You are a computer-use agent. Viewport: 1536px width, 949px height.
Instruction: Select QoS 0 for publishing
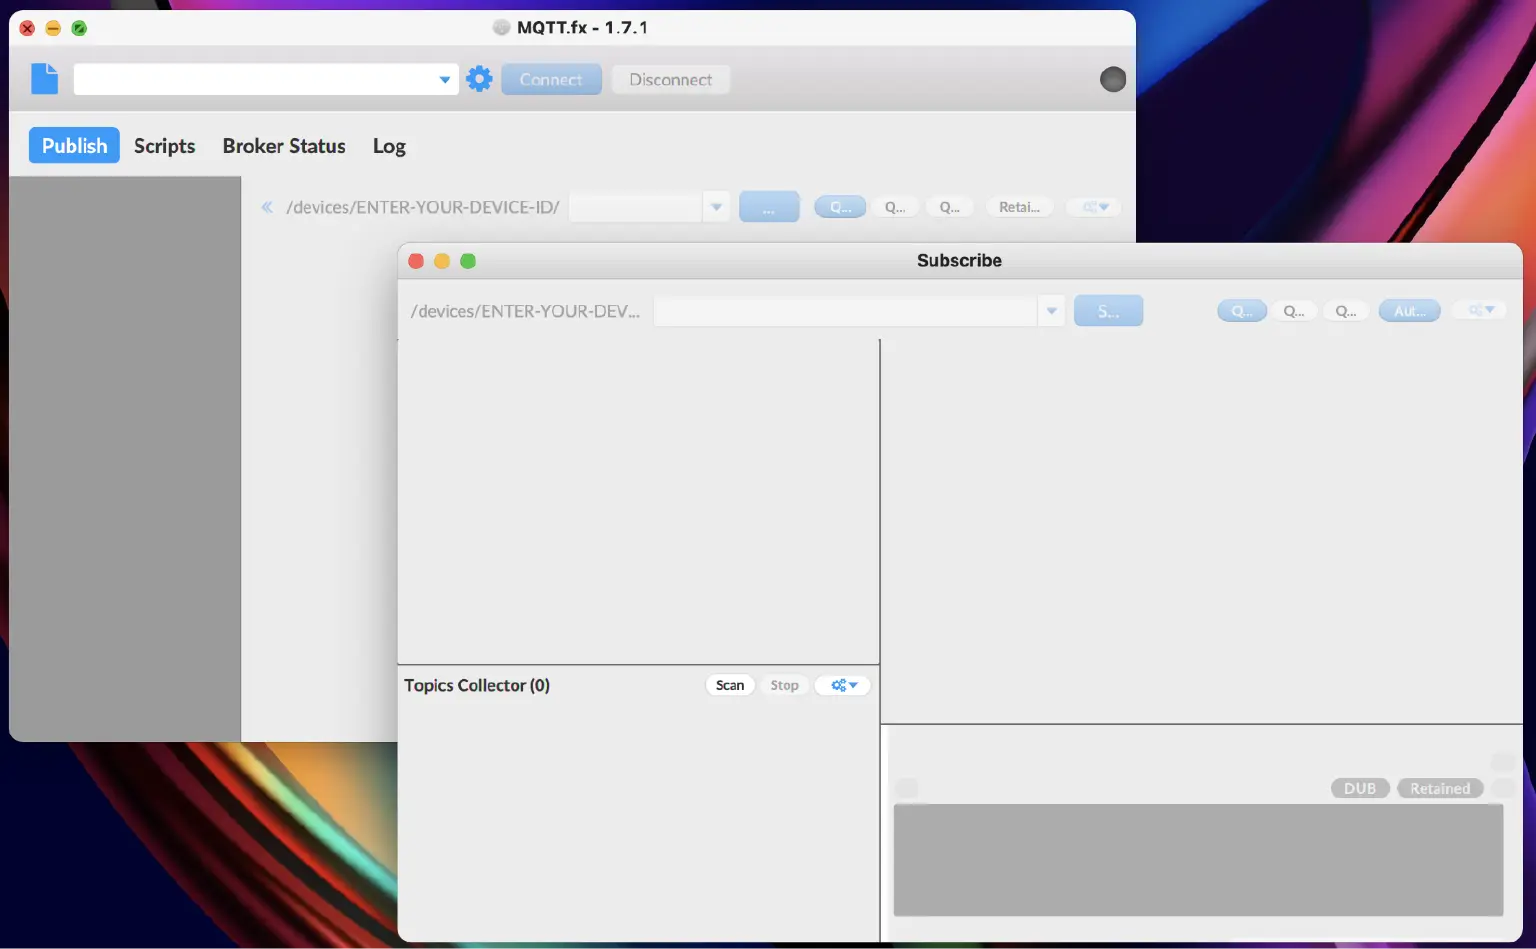(840, 207)
